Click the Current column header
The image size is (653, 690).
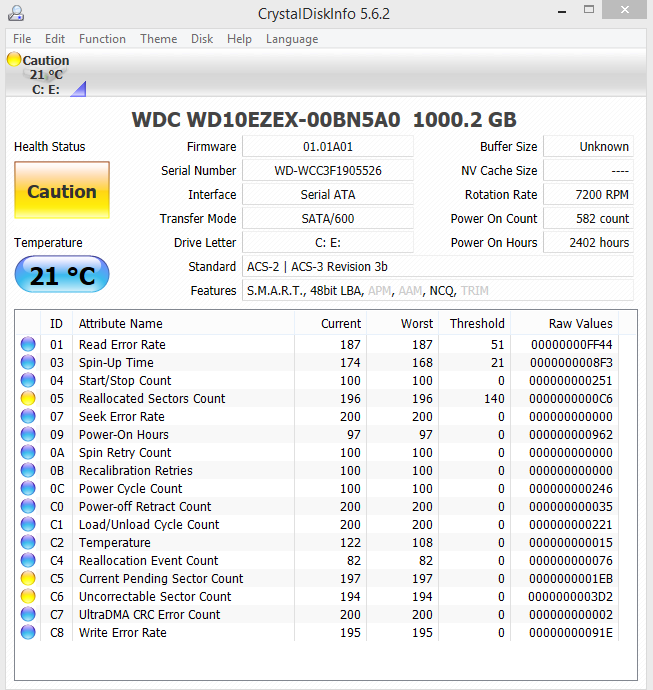330,323
